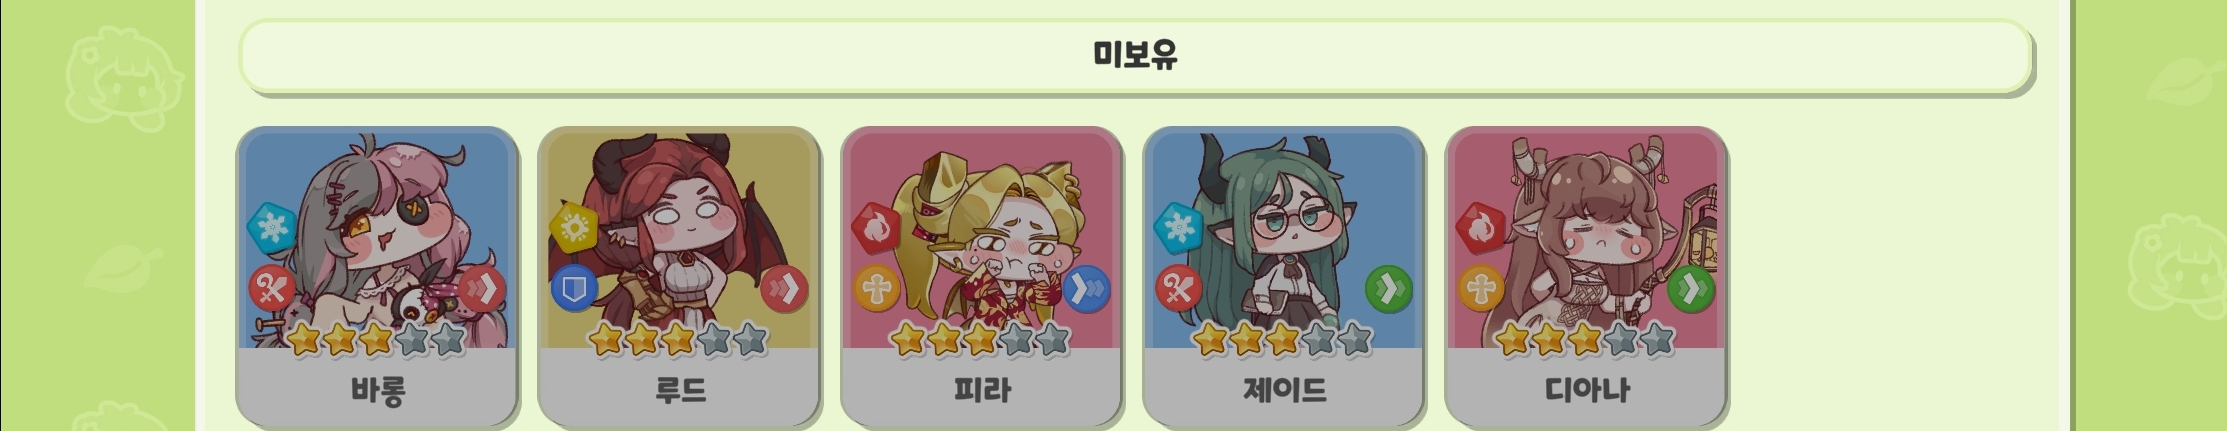Screen dimensions: 2227x431
Task: Click the fire element icon on 디아나 card
Action: (1481, 226)
